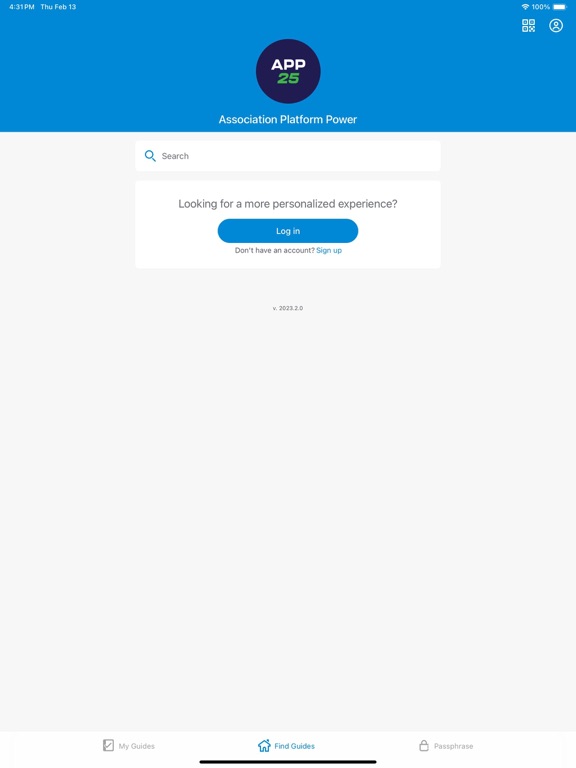Tap the home indicator bar at the bottom
This screenshot has height=768, width=576.
point(288,762)
